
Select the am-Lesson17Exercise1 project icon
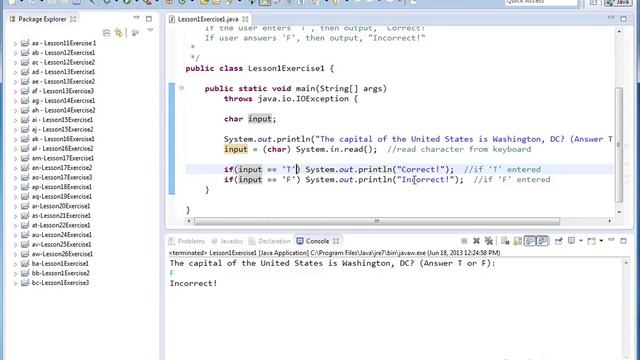(x=25, y=158)
